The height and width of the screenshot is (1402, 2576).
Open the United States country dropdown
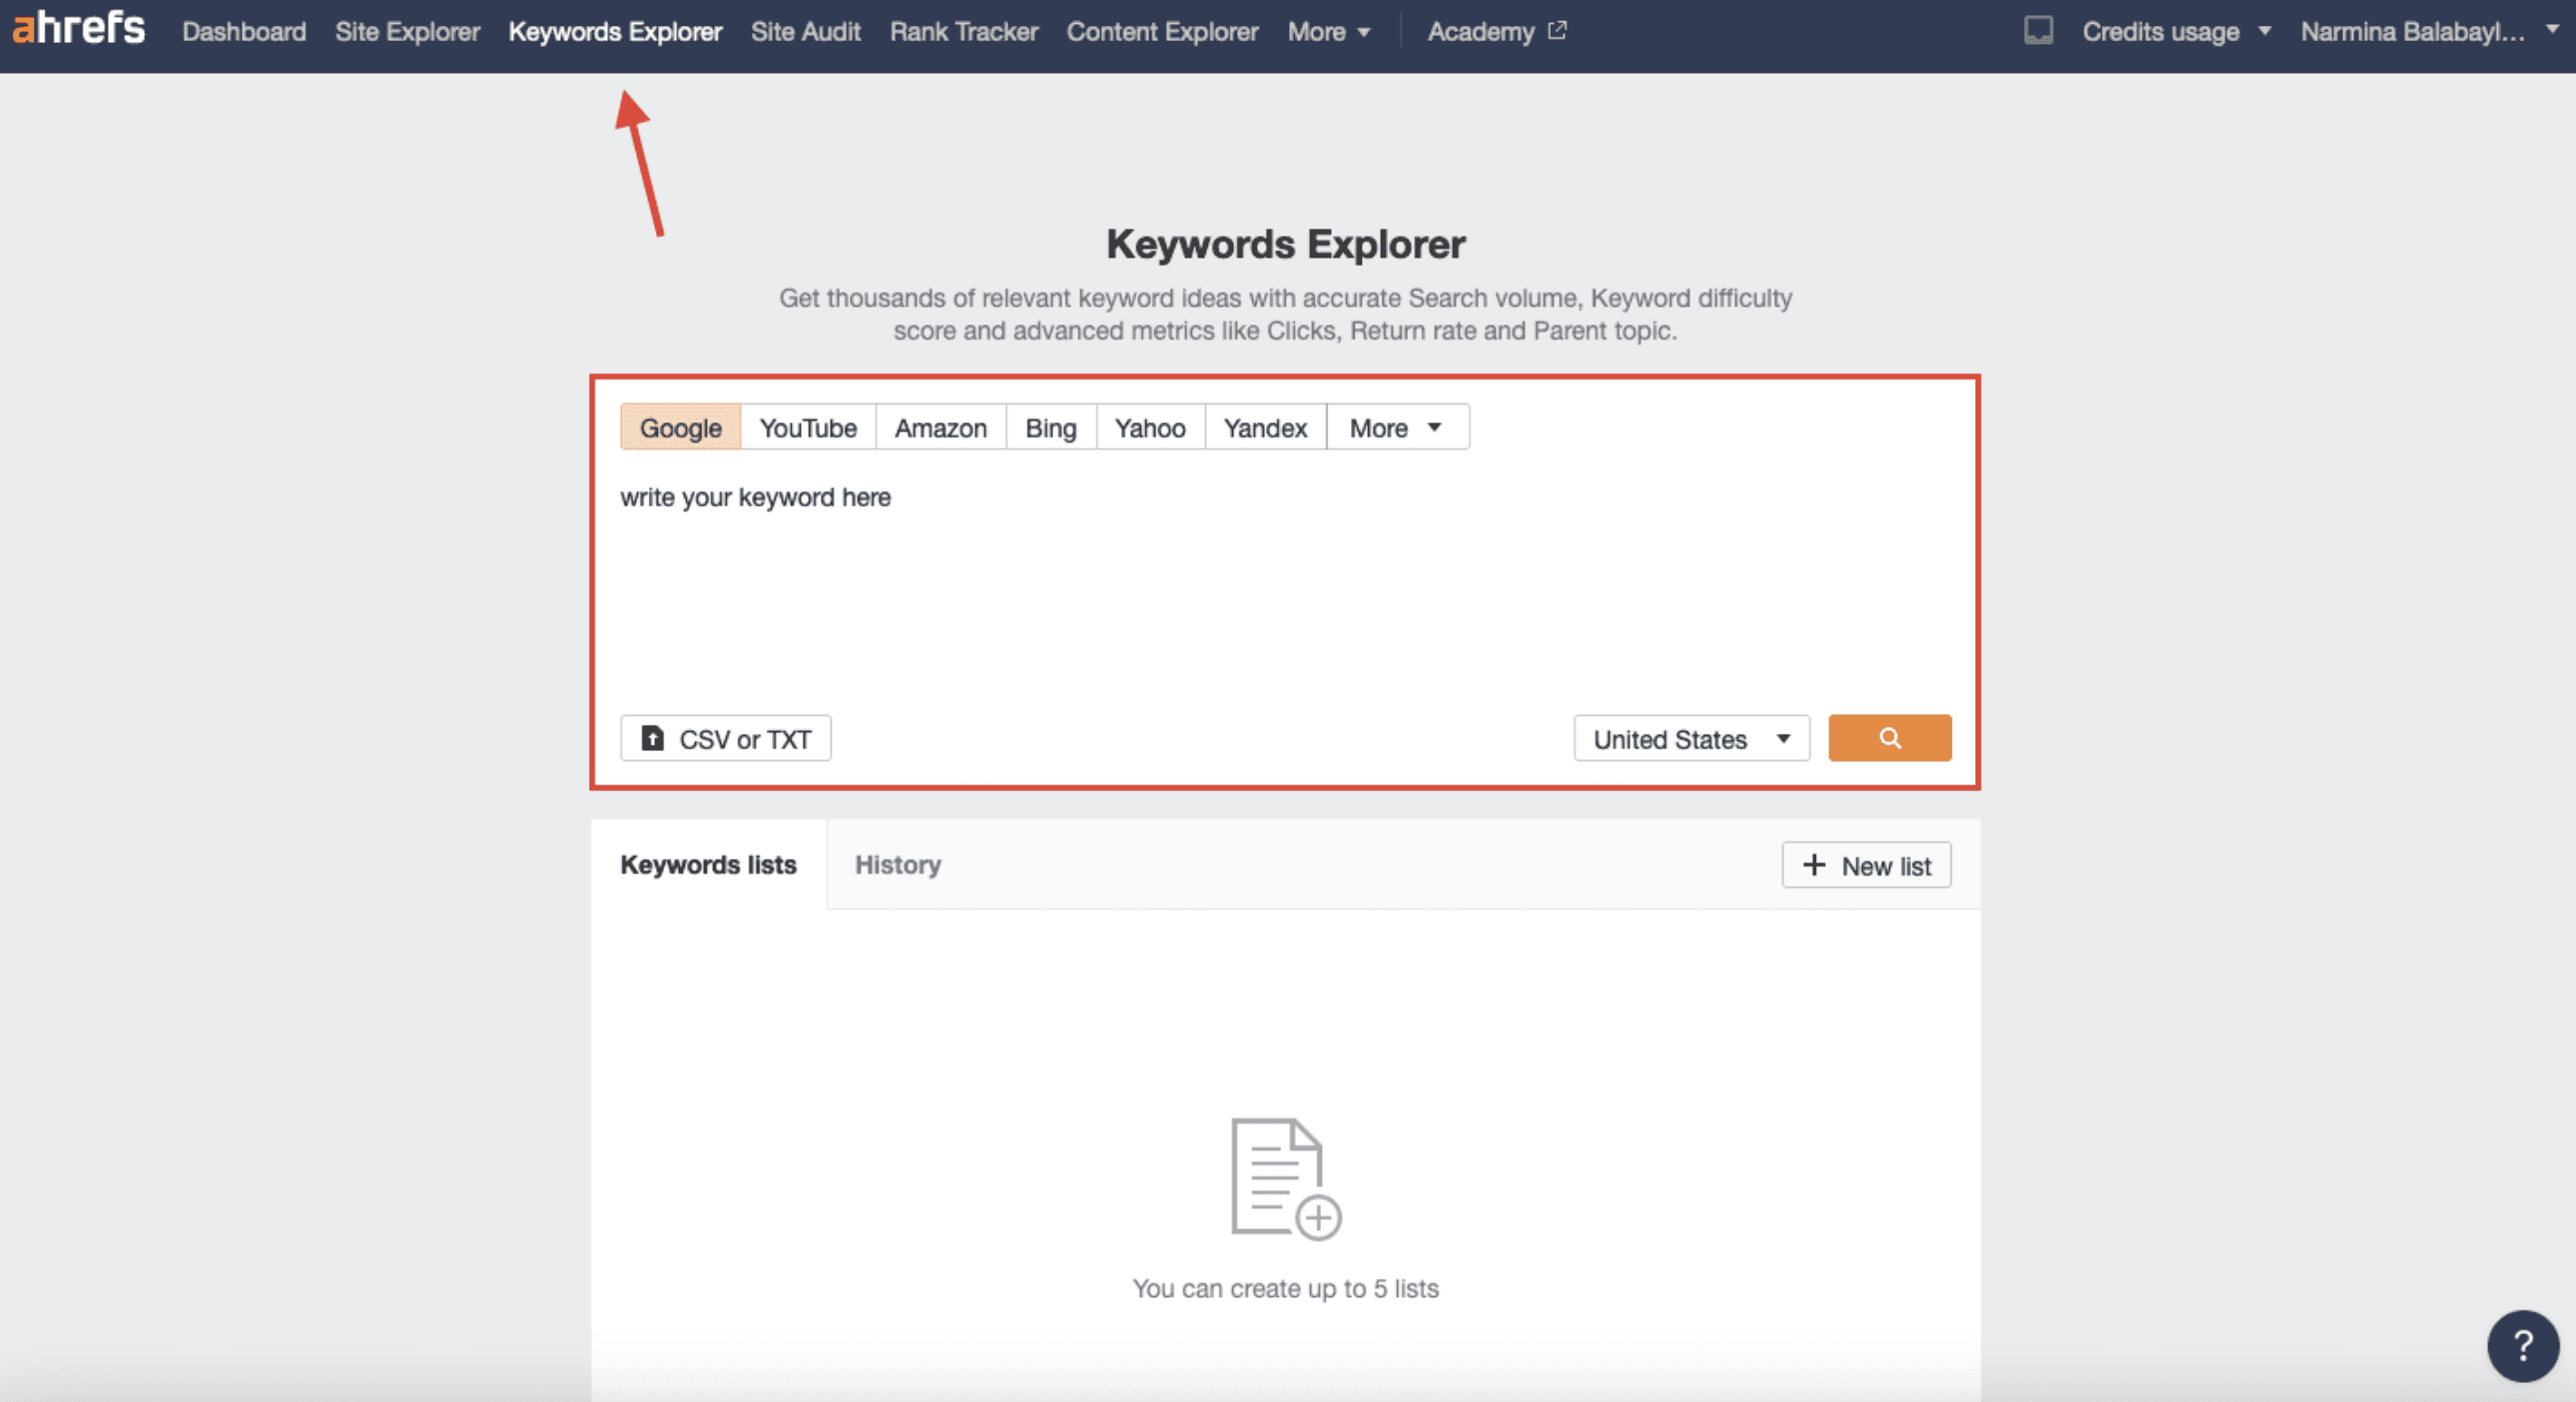(x=1691, y=739)
